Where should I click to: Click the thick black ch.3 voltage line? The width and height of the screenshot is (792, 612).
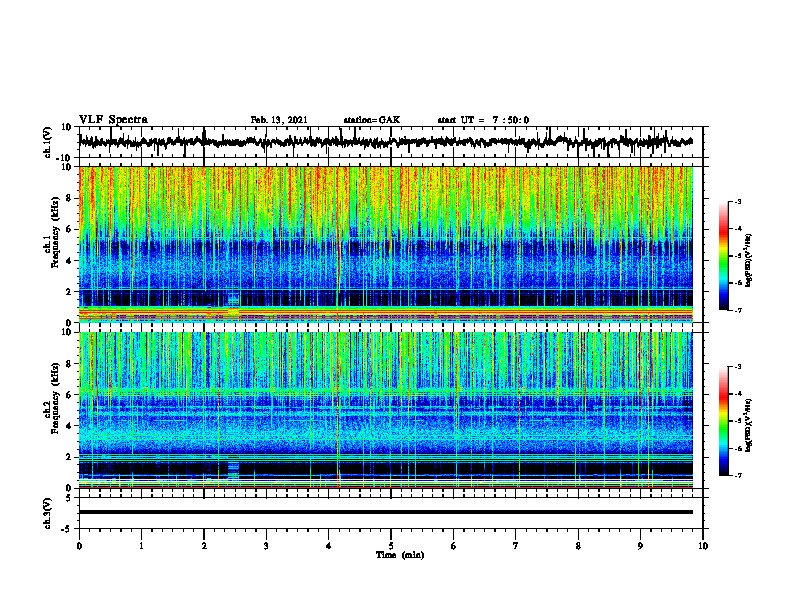pos(385,512)
